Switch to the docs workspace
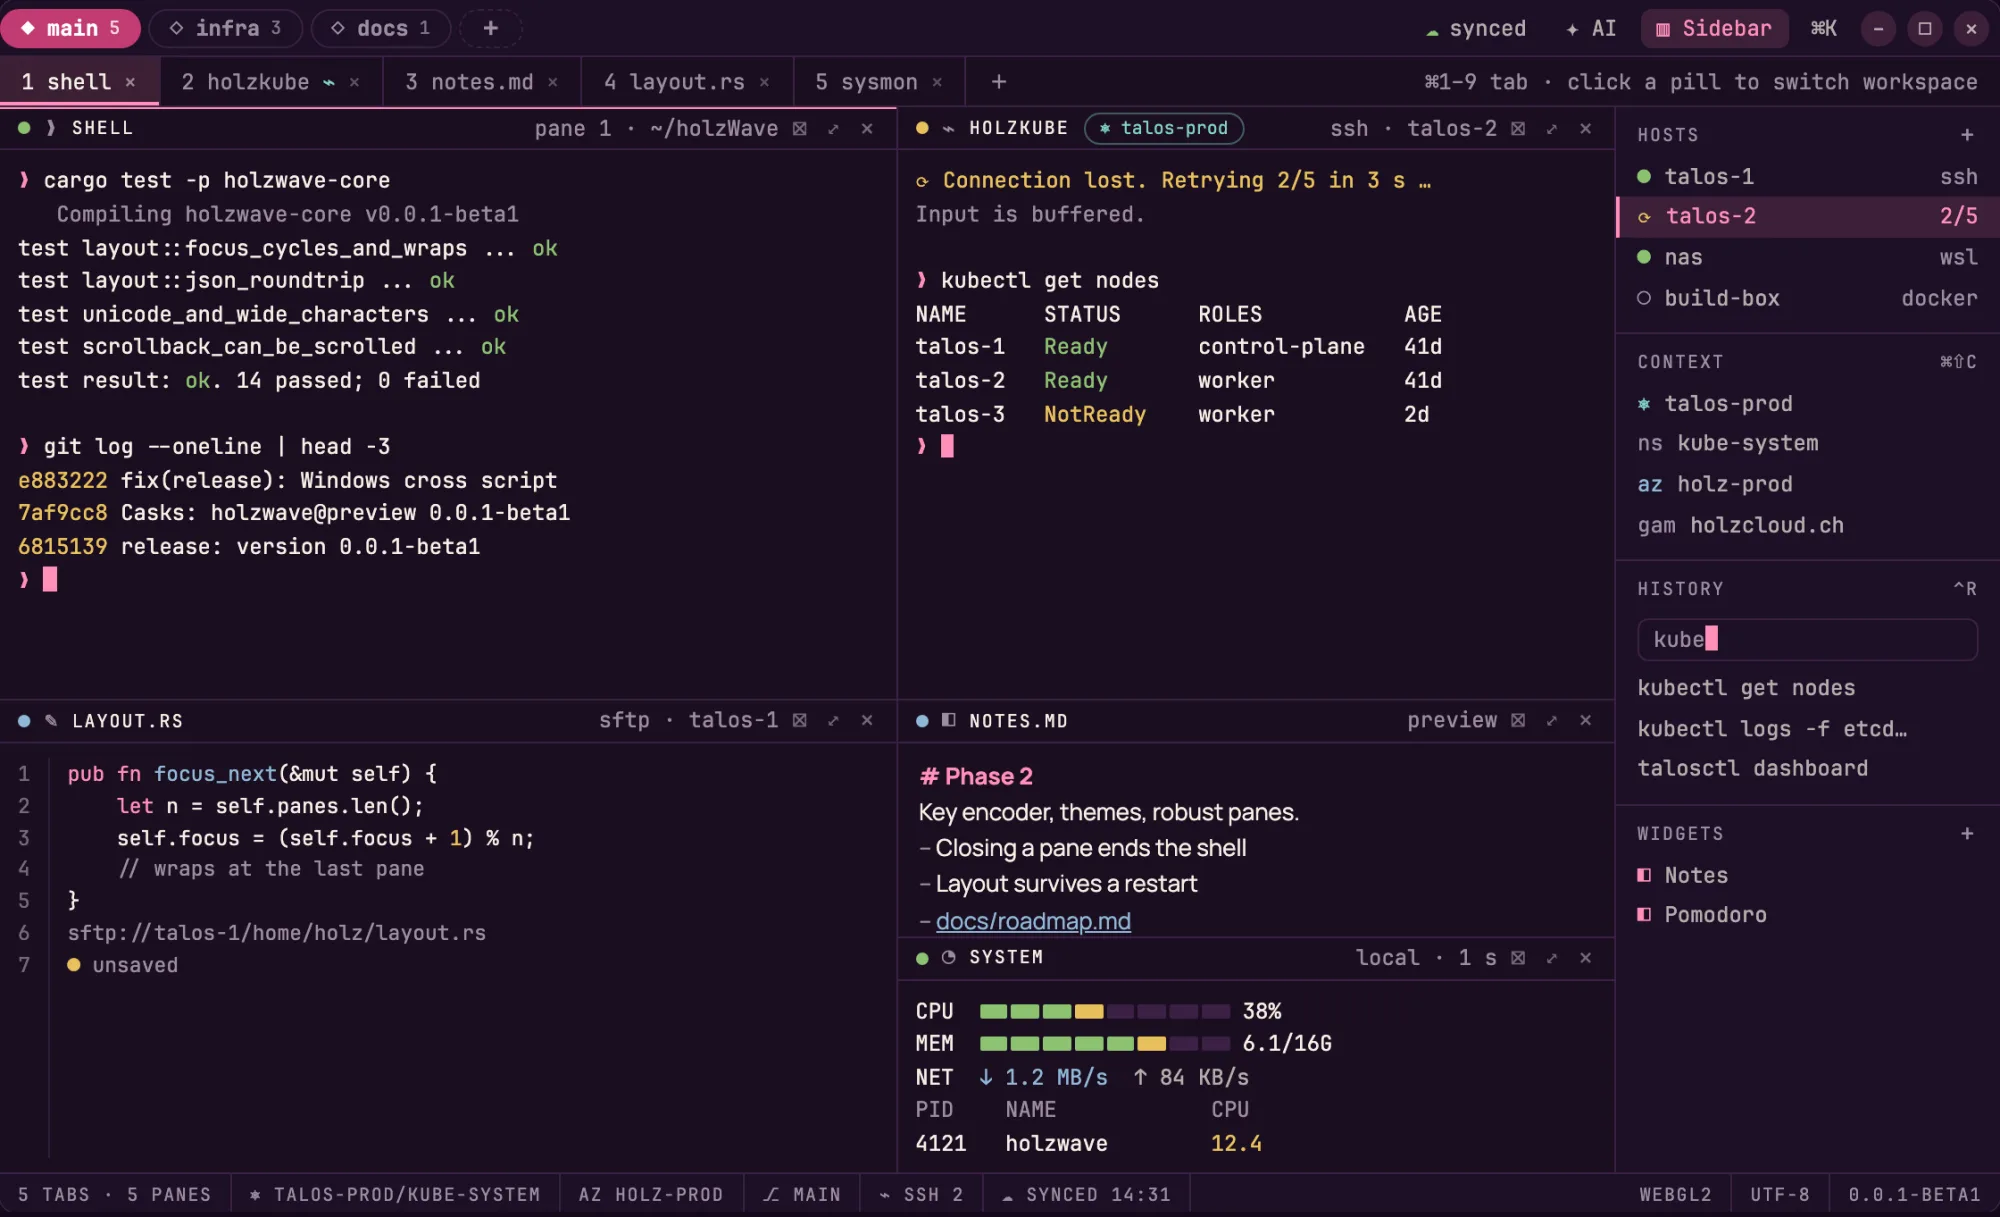 pos(381,28)
